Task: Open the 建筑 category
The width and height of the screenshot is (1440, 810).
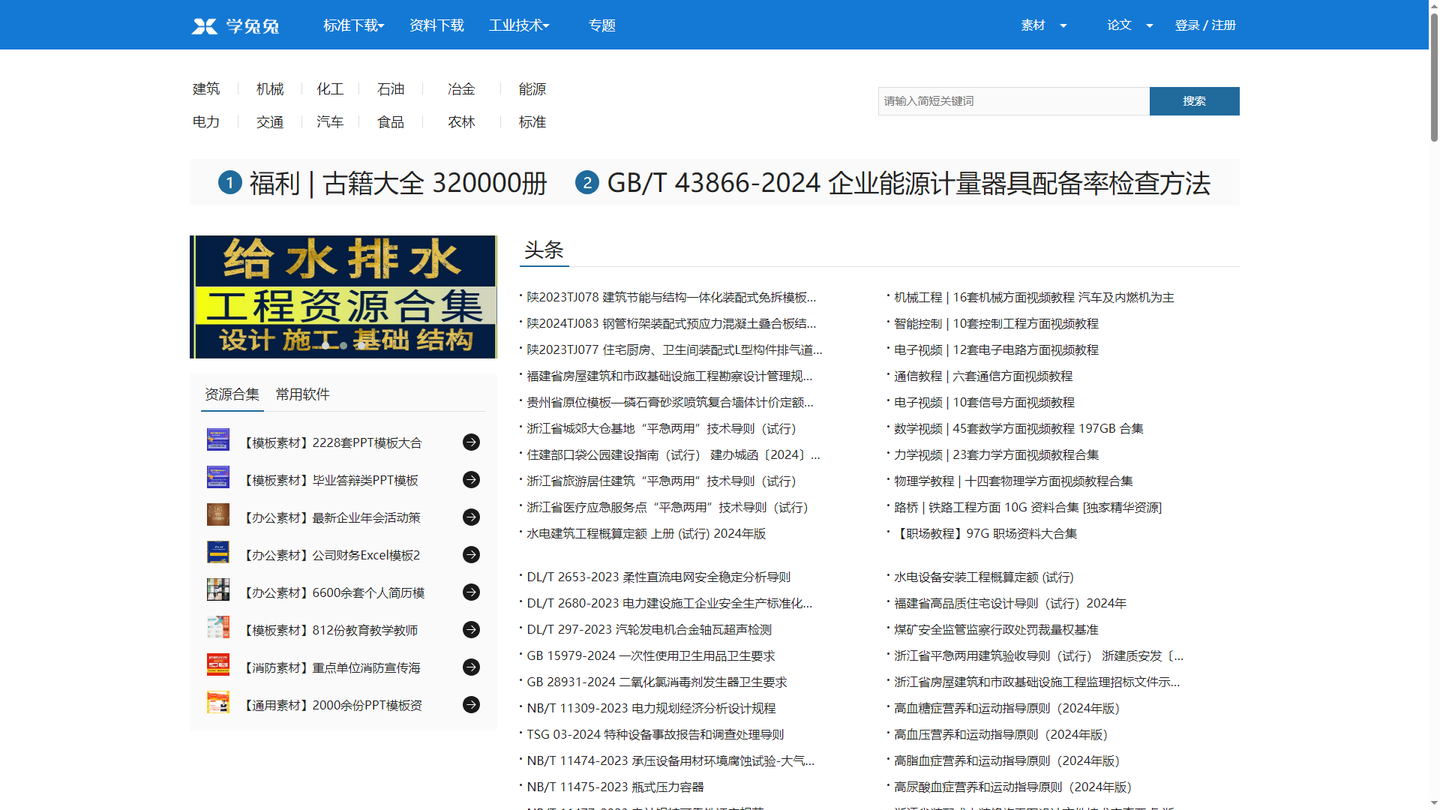Action: 206,89
